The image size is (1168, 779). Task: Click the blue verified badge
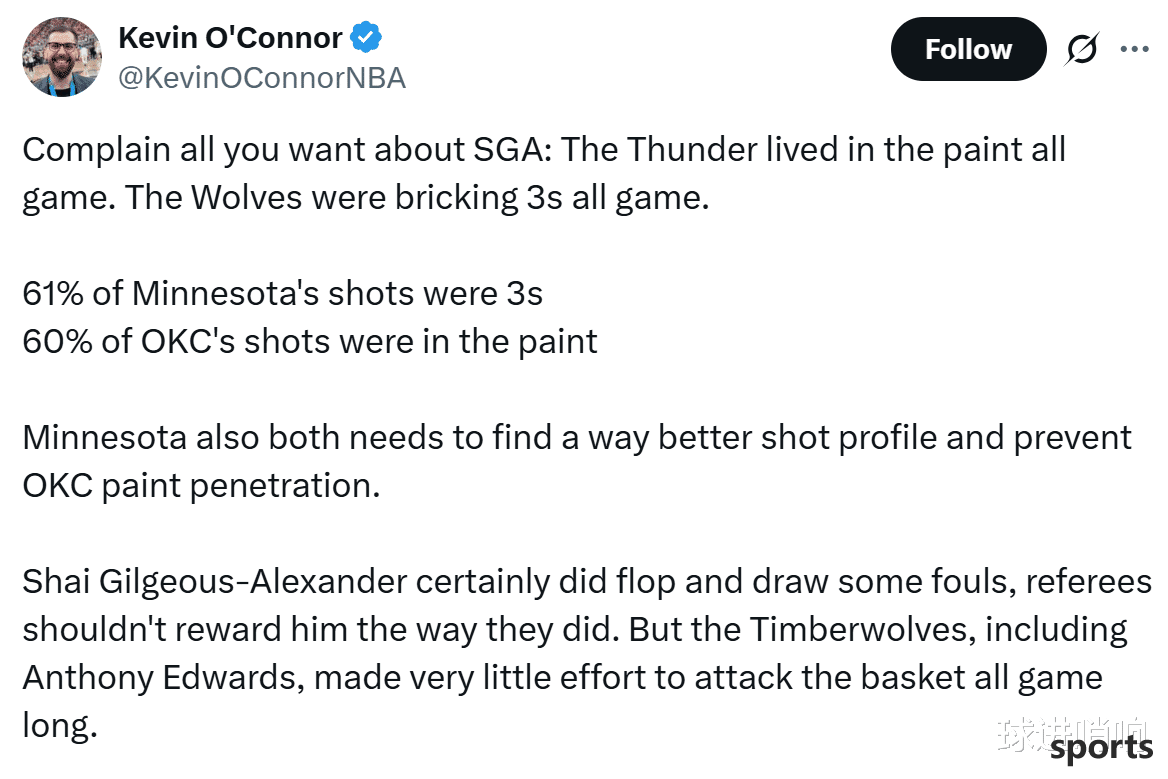[366, 37]
